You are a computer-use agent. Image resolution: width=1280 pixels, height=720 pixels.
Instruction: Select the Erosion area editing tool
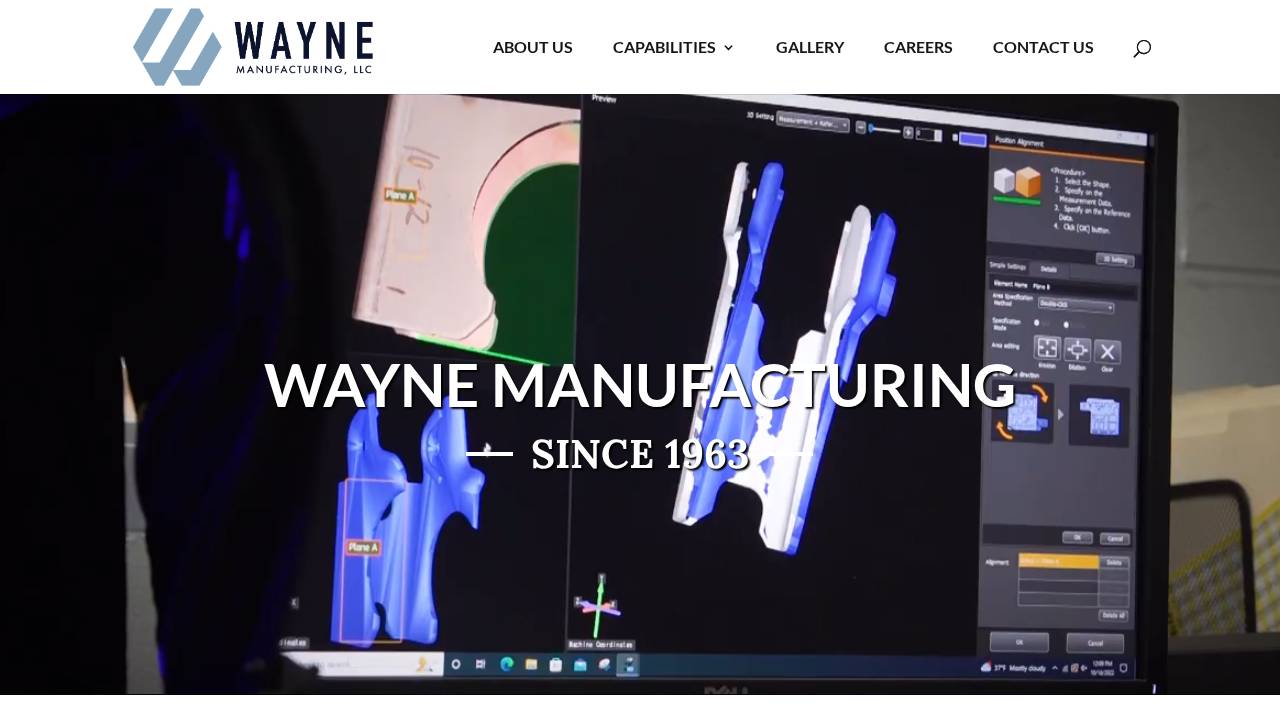click(1047, 349)
